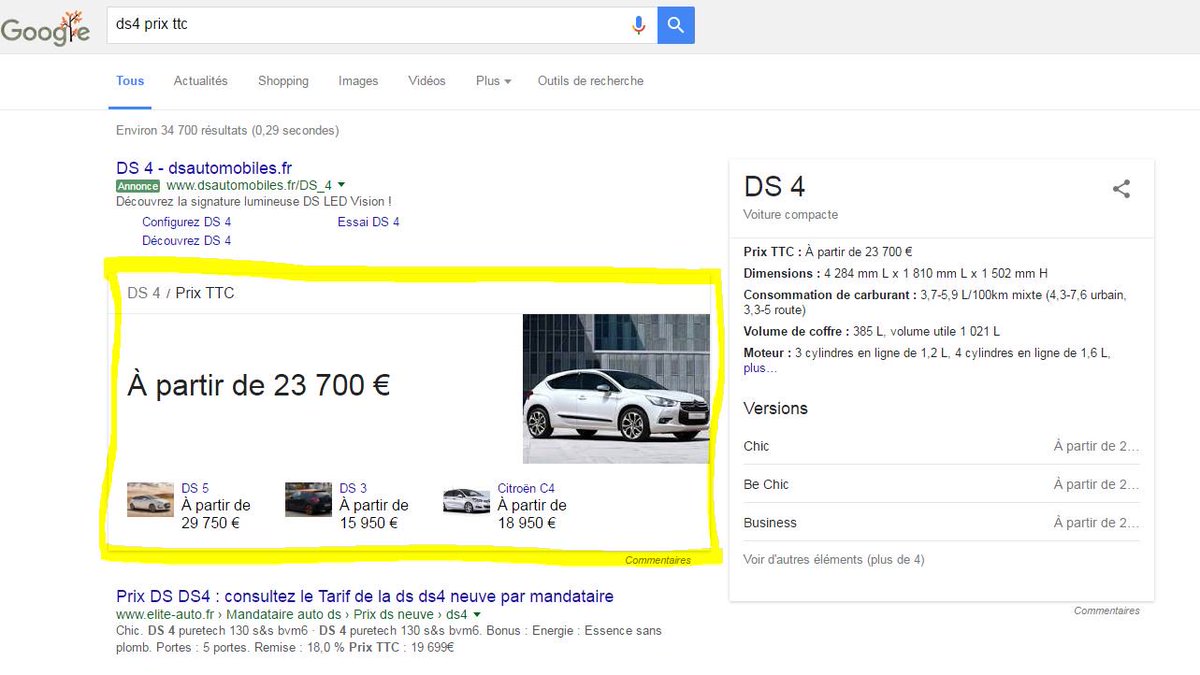1200x675 pixels.
Task: Switch to the Actualités tab
Action: click(x=201, y=81)
